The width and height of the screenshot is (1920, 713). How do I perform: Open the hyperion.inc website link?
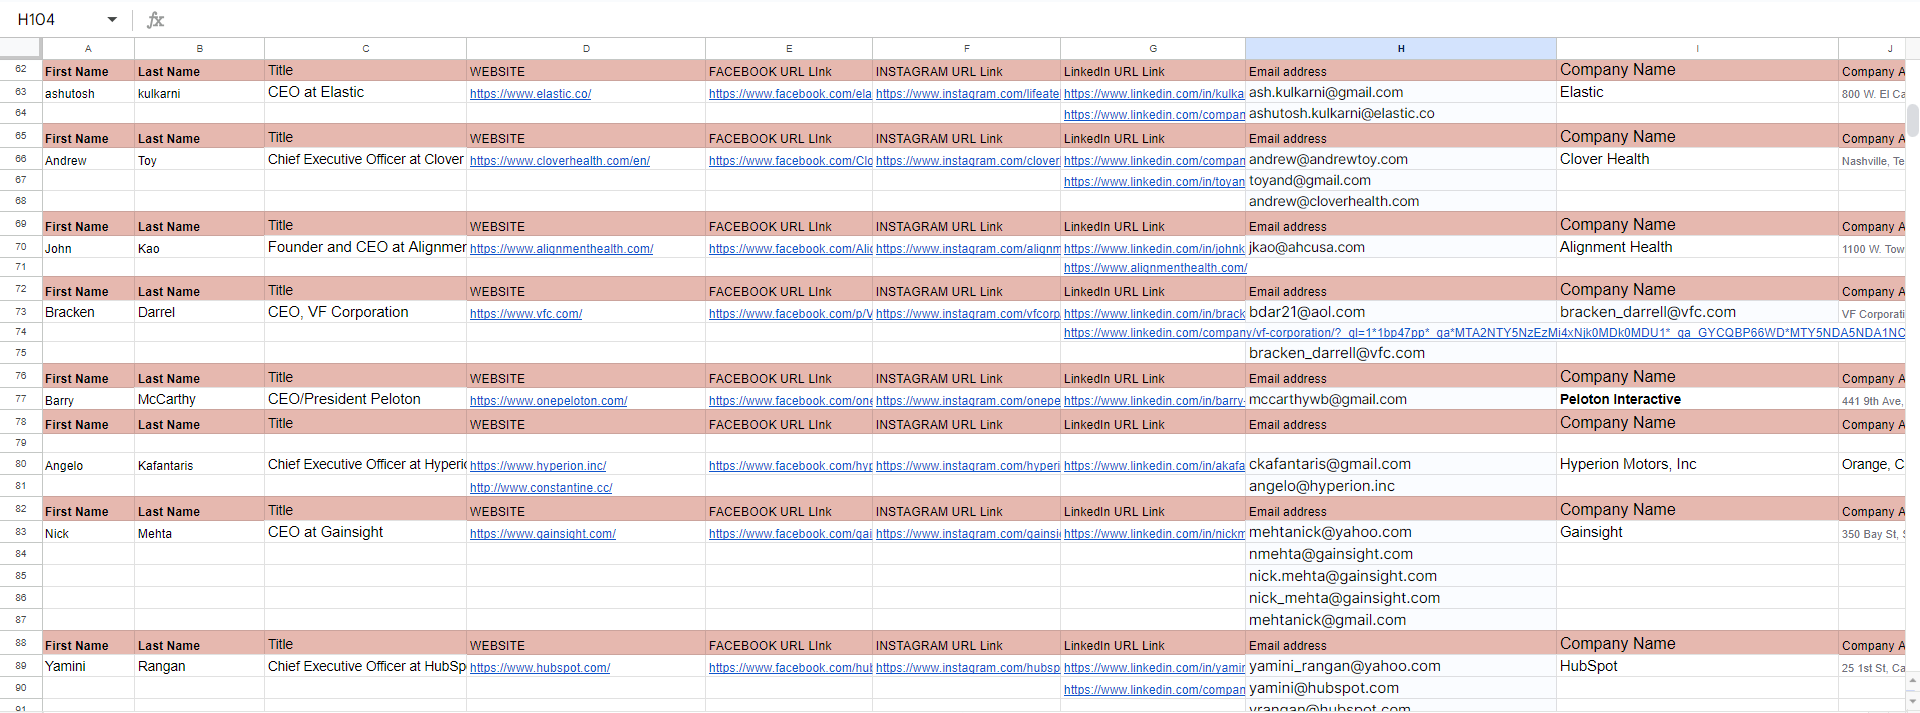tap(538, 466)
